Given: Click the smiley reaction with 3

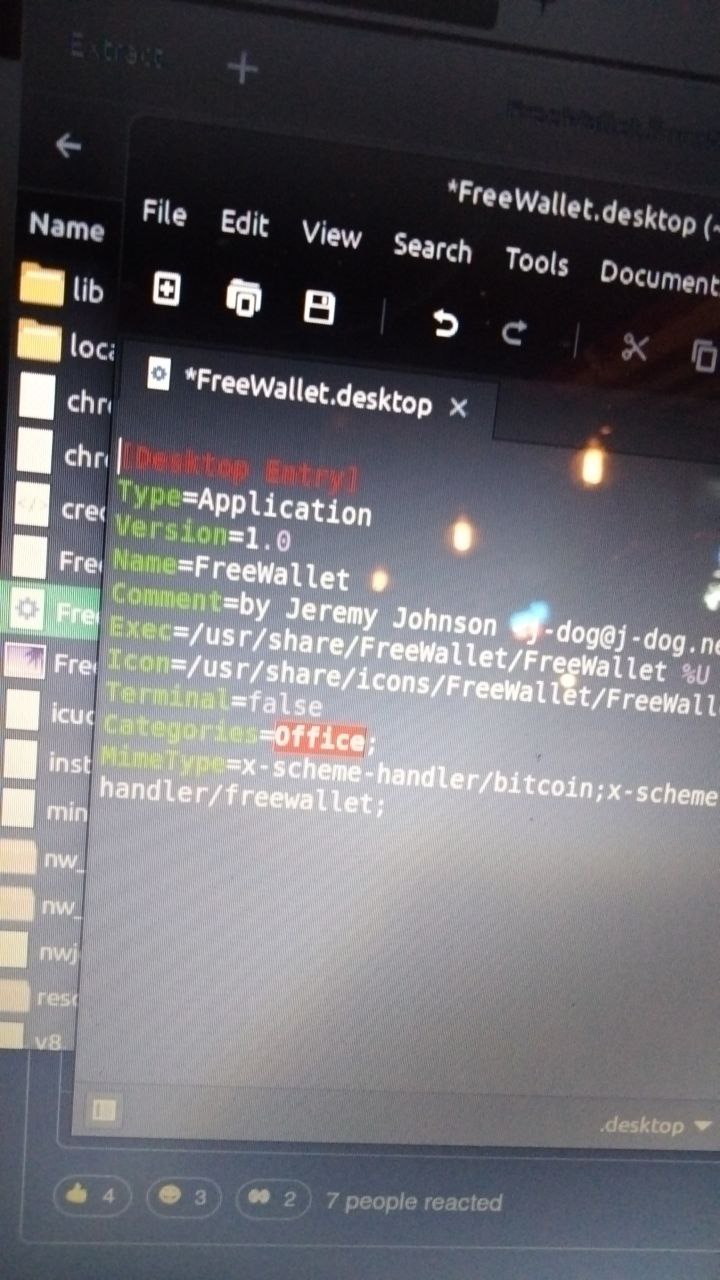Looking at the screenshot, I should coord(183,1196).
